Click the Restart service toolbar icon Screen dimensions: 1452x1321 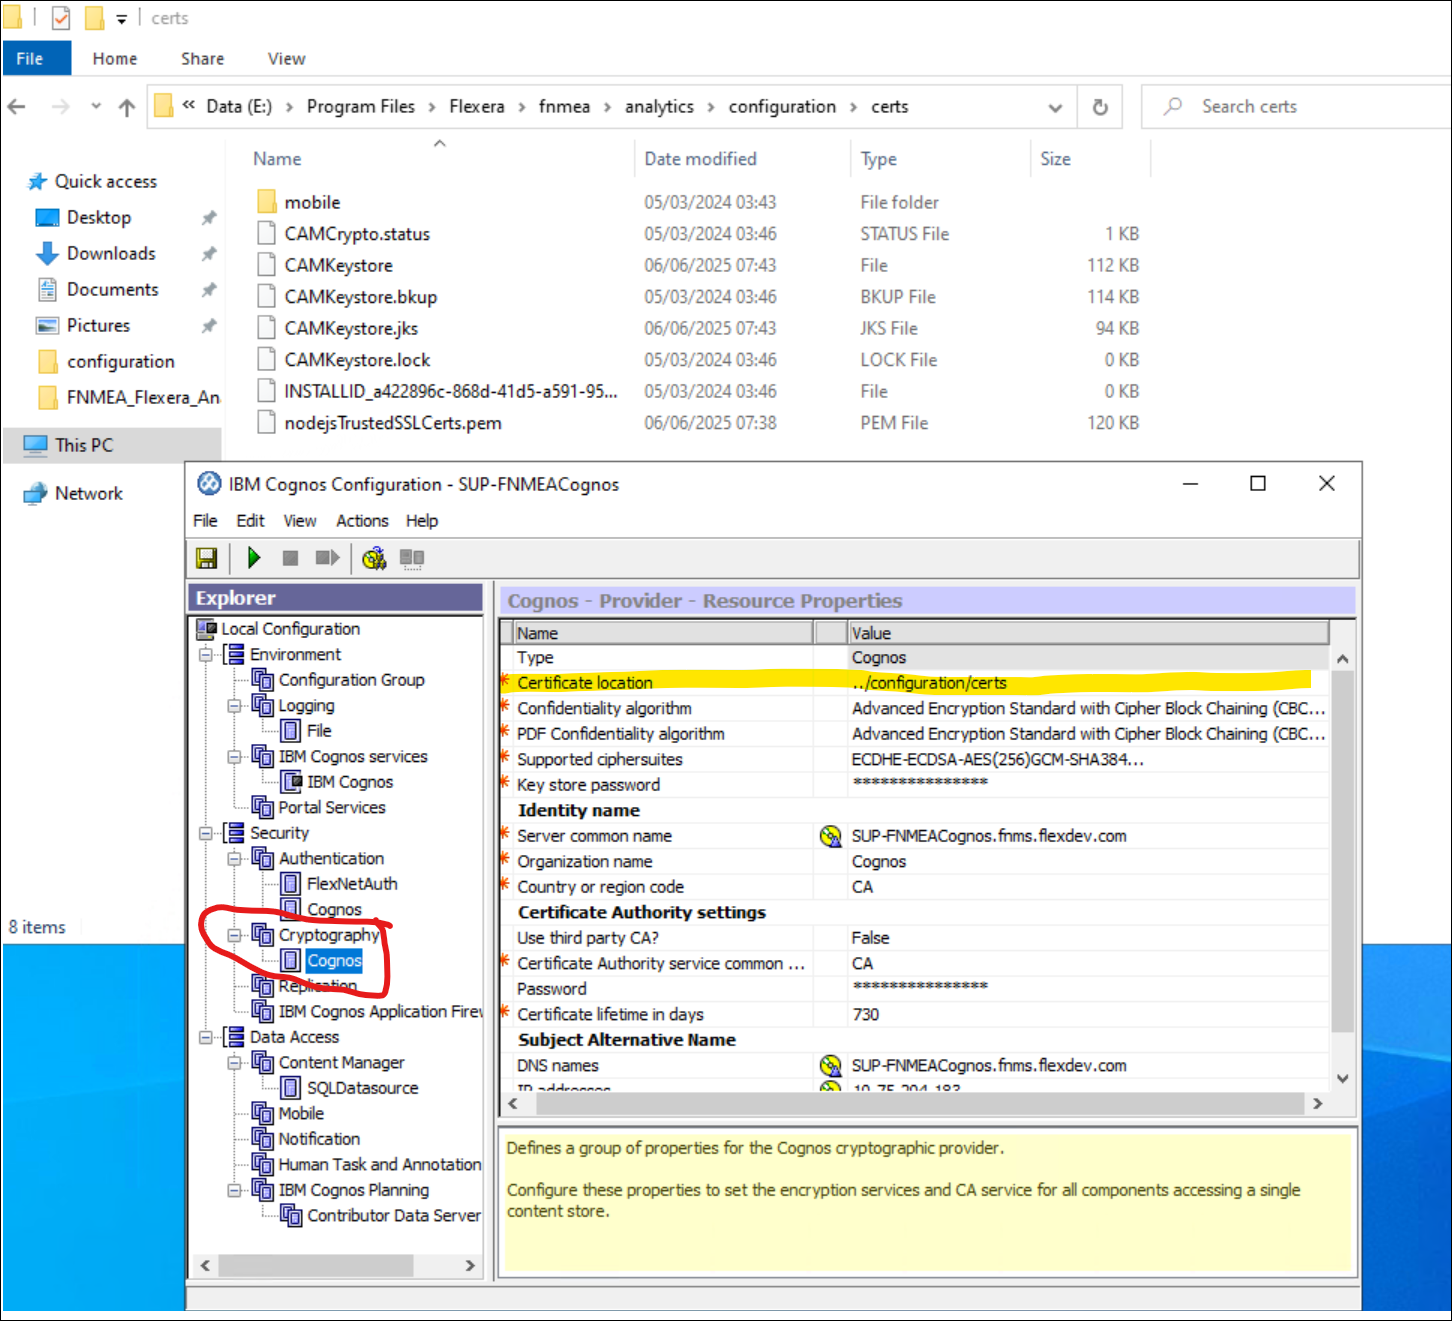pyautogui.click(x=327, y=558)
